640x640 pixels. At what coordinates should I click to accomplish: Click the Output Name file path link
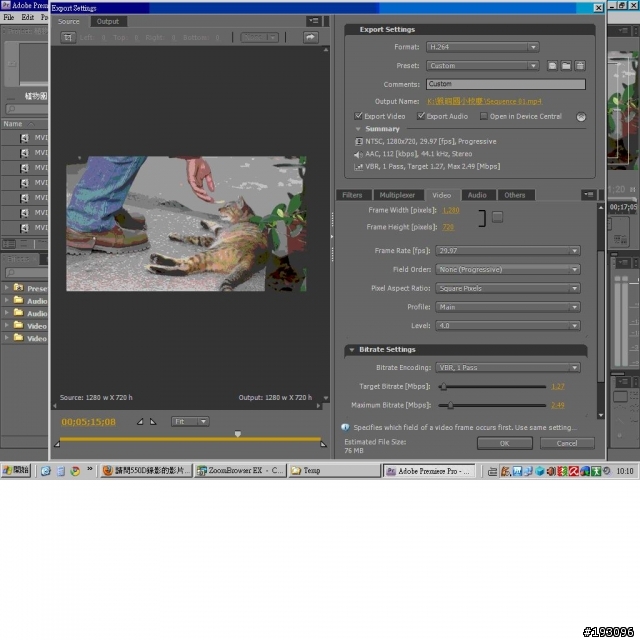[x=484, y=101]
